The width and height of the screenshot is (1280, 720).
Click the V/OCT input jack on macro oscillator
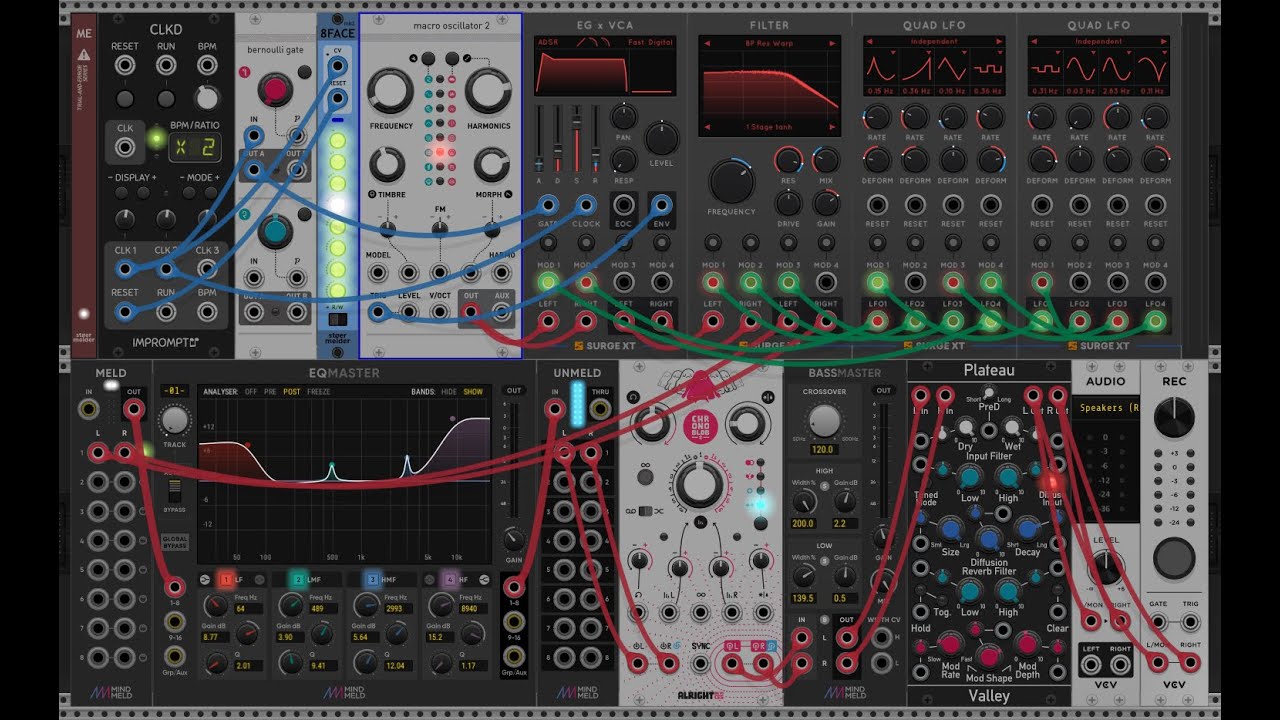click(x=440, y=312)
